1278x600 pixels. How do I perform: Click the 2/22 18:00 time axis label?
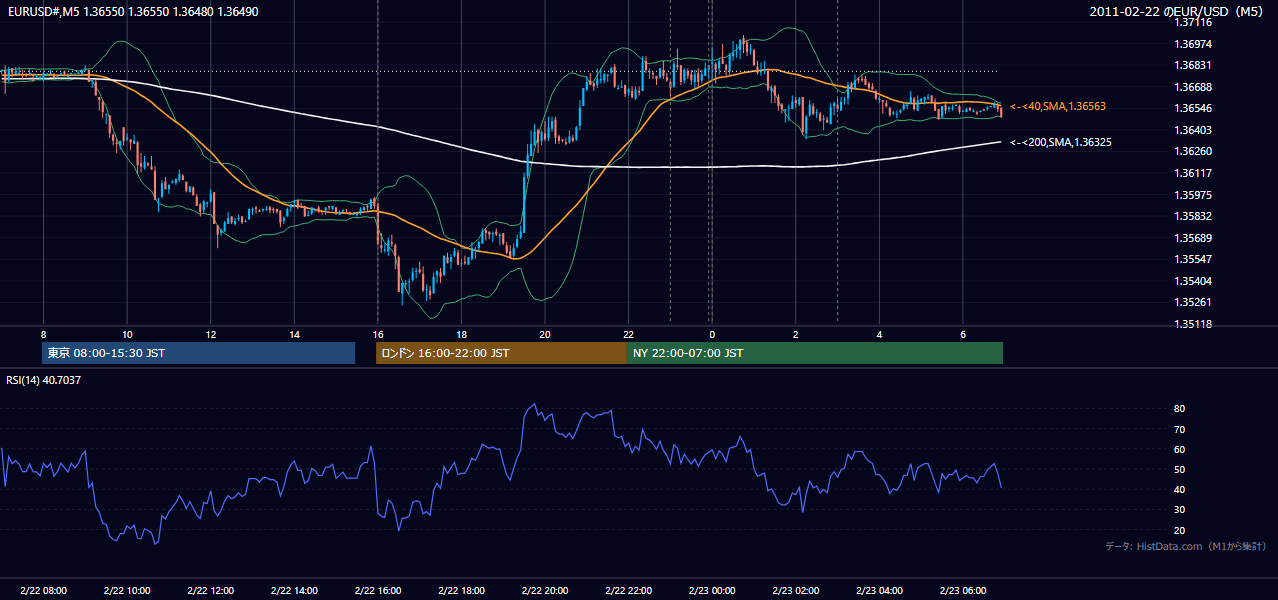point(462,591)
